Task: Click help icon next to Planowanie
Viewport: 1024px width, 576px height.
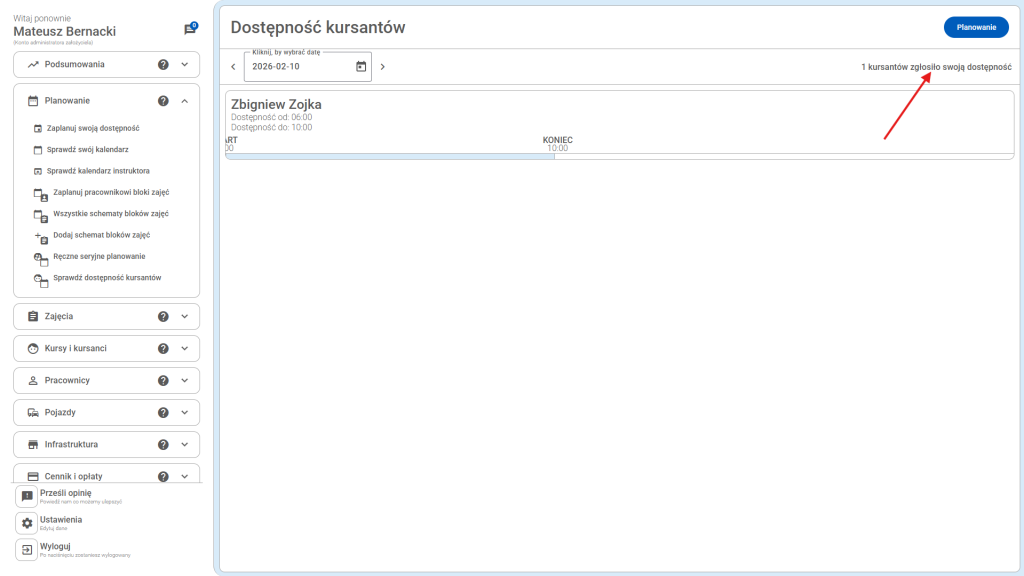Action: 163,101
